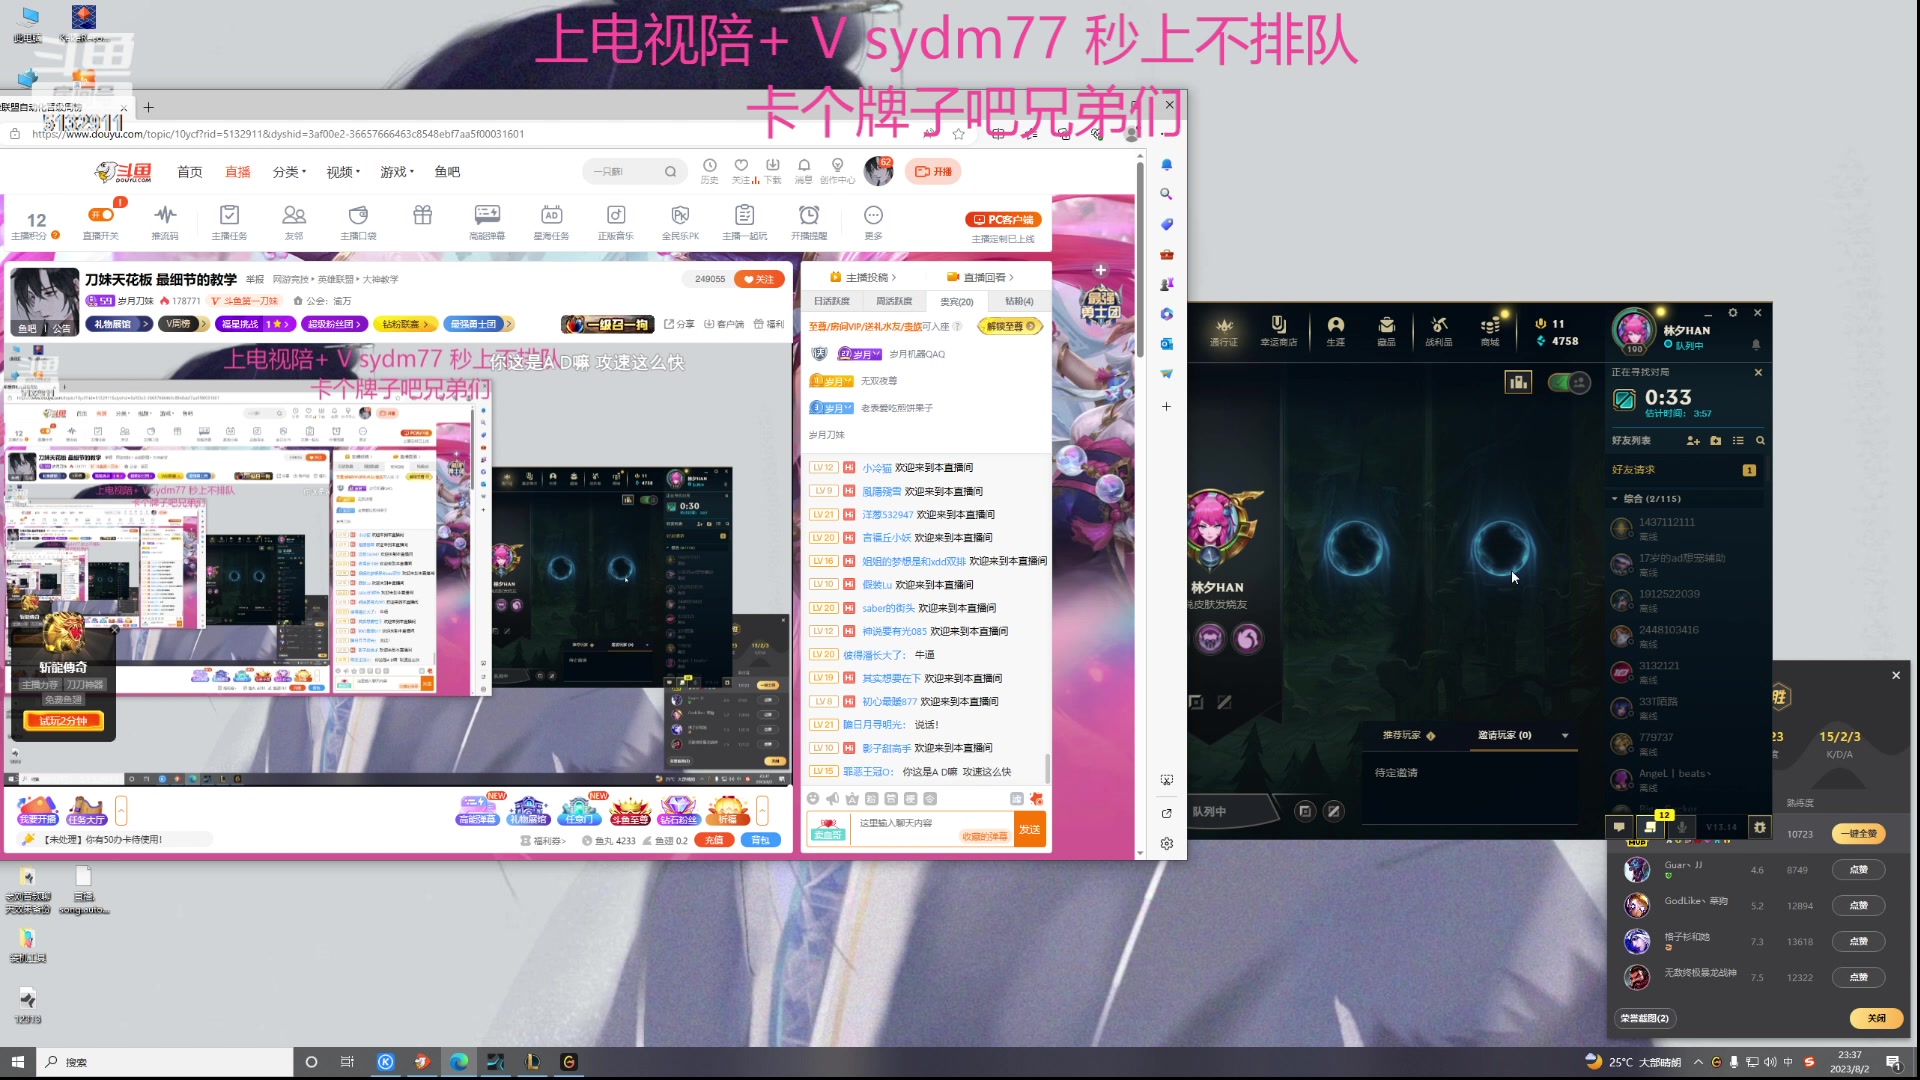Image resolution: width=1920 pixels, height=1080 pixels.
Task: Mute danmaku sound via the speaker icon
Action: (832, 799)
